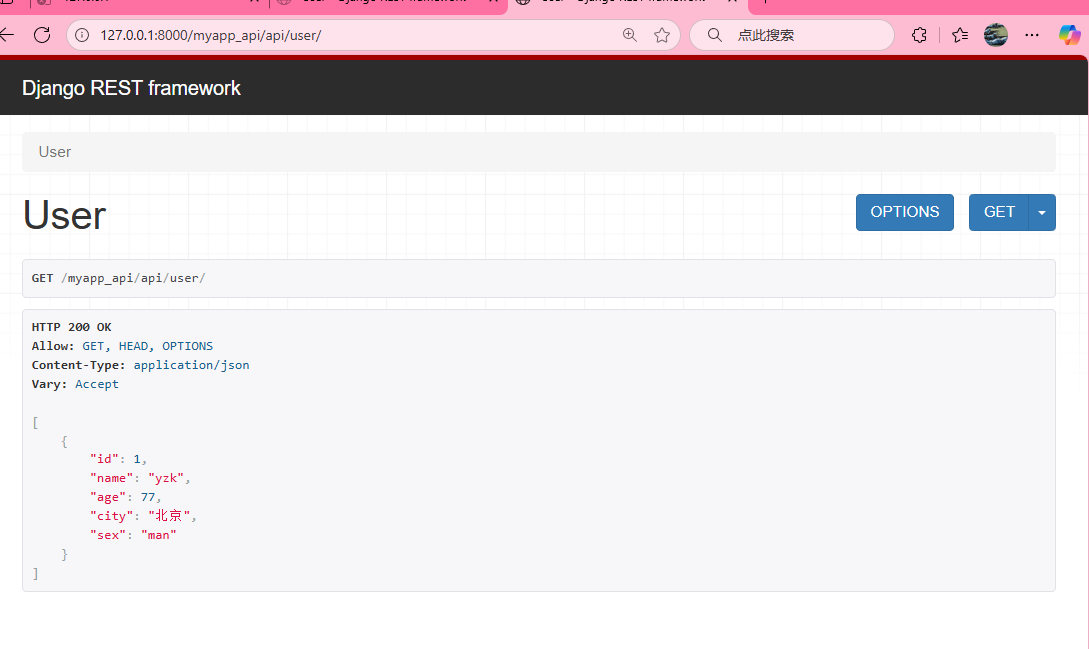The height and width of the screenshot is (649, 1089).
Task: Add this page to favorites star icon
Action: pyautogui.click(x=662, y=35)
